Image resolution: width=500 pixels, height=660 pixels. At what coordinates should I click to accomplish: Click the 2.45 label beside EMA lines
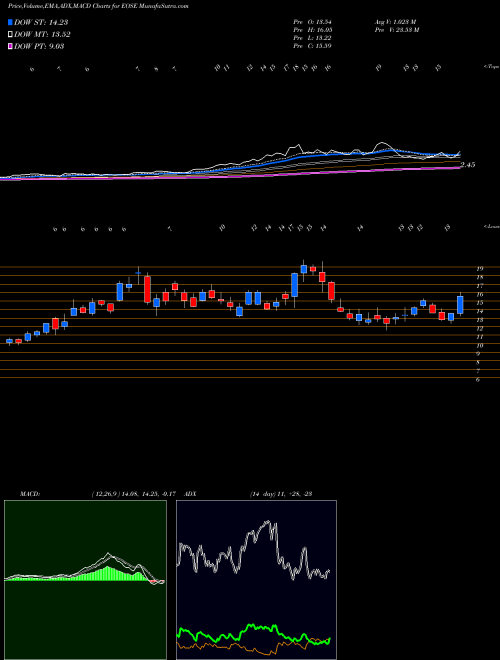[468, 165]
